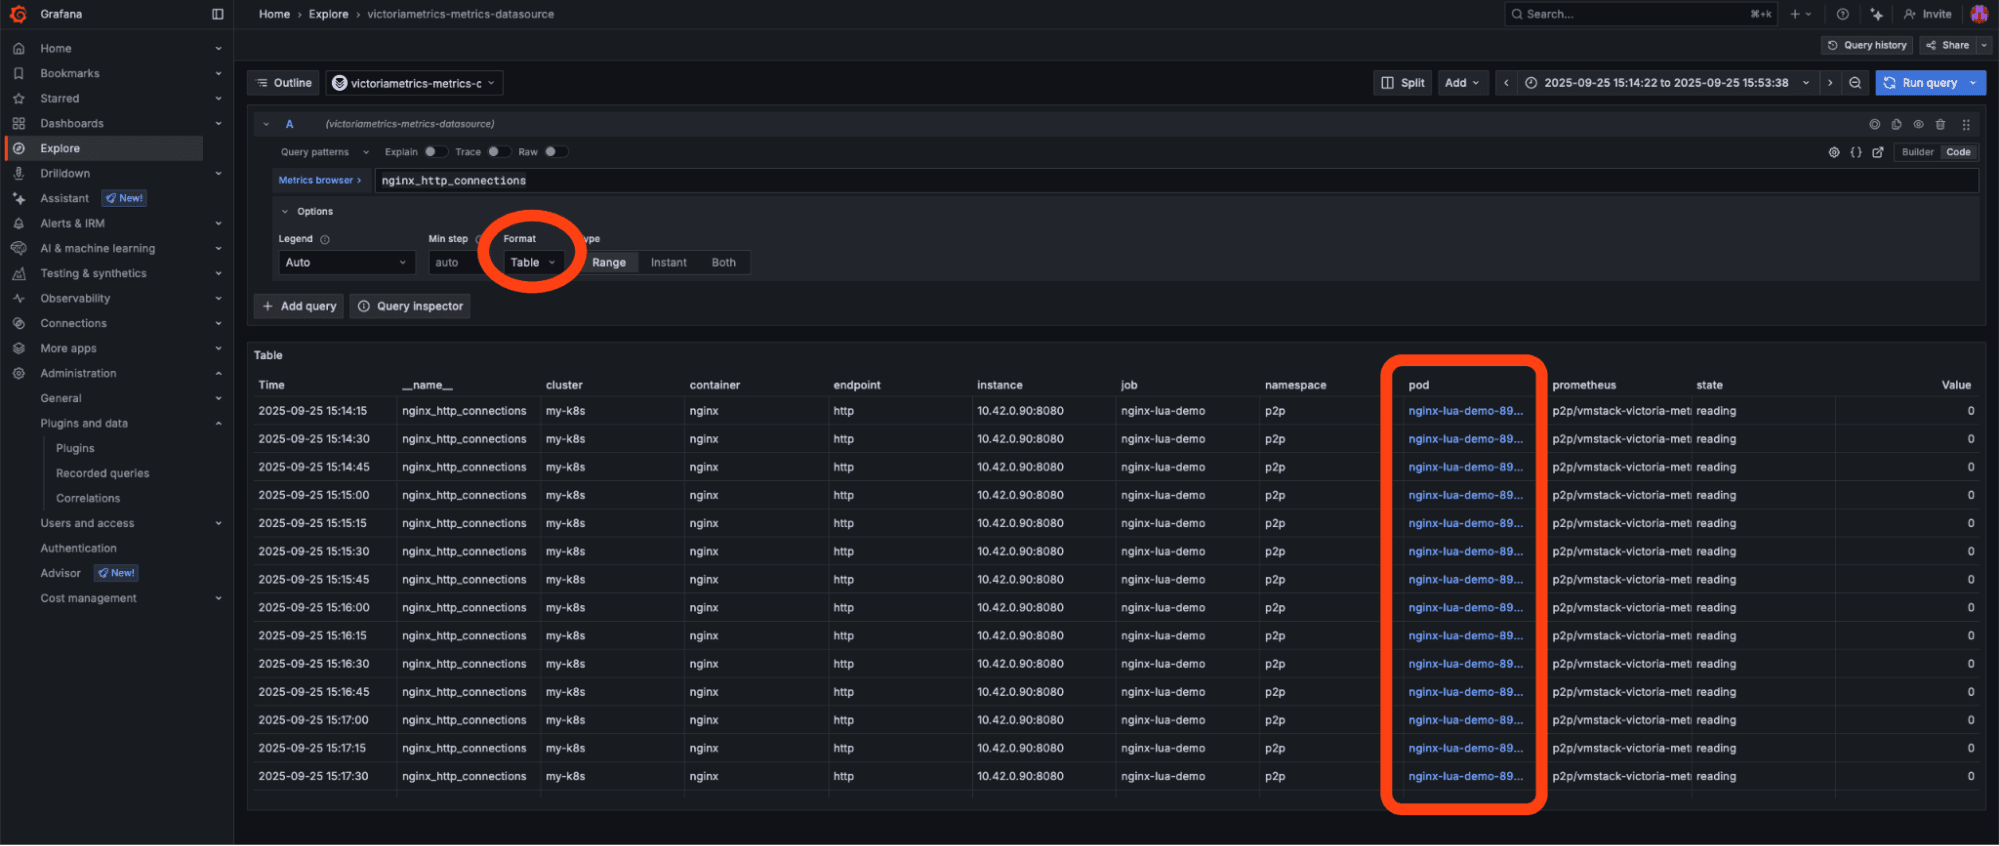Hide query A with the eye icon
This screenshot has width=1999, height=846.
pyautogui.click(x=1918, y=124)
